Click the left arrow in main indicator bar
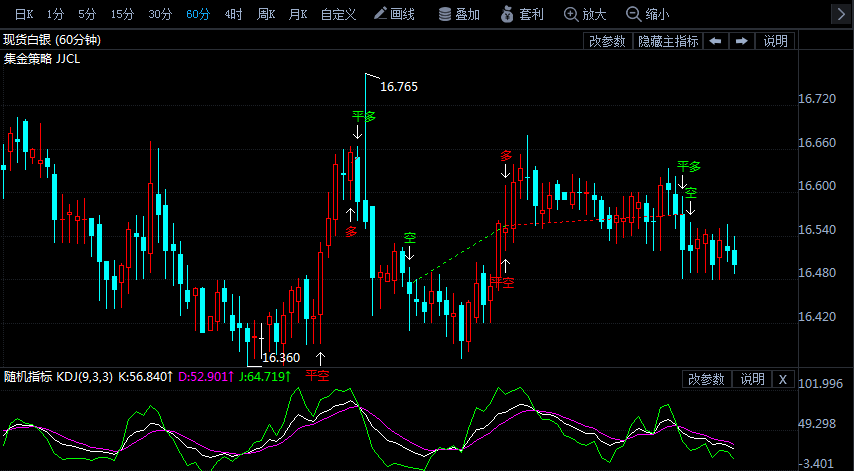The width and height of the screenshot is (854, 471). 716,41
